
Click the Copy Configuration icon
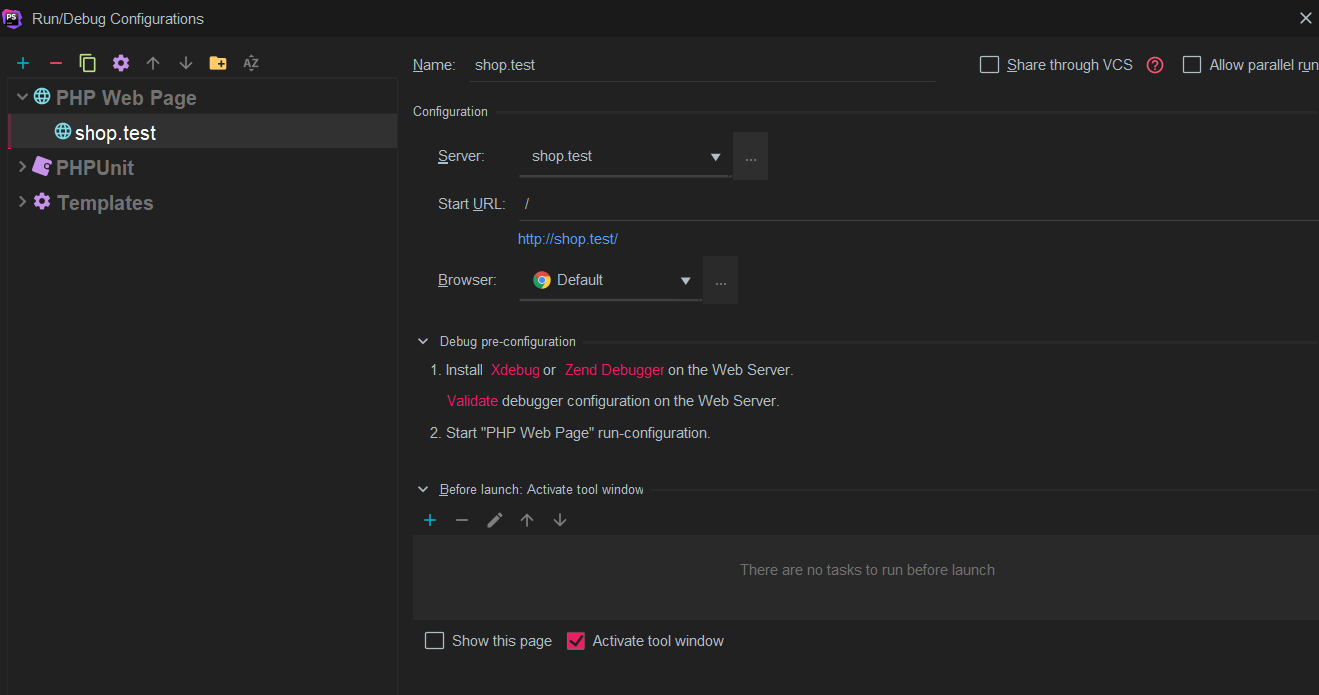pyautogui.click(x=88, y=63)
